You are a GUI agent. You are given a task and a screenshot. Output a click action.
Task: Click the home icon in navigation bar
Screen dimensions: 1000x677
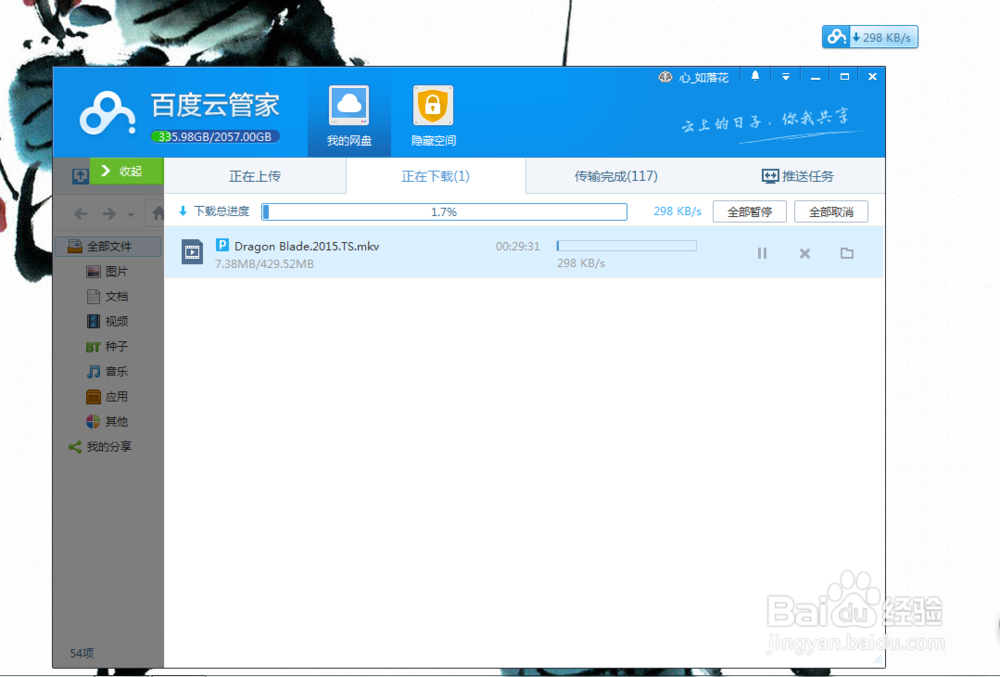pos(157,213)
